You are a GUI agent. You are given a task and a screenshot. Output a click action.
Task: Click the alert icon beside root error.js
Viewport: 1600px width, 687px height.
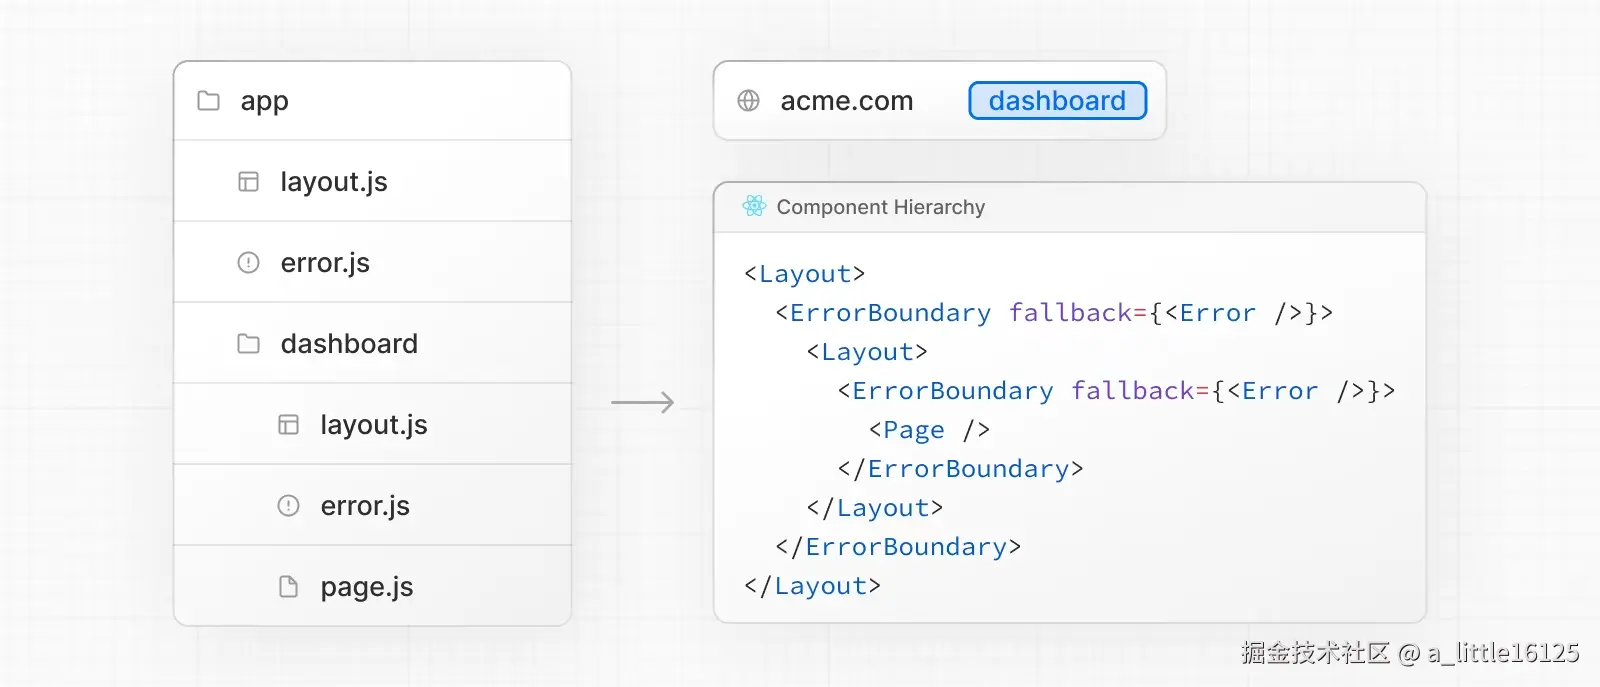tap(248, 263)
